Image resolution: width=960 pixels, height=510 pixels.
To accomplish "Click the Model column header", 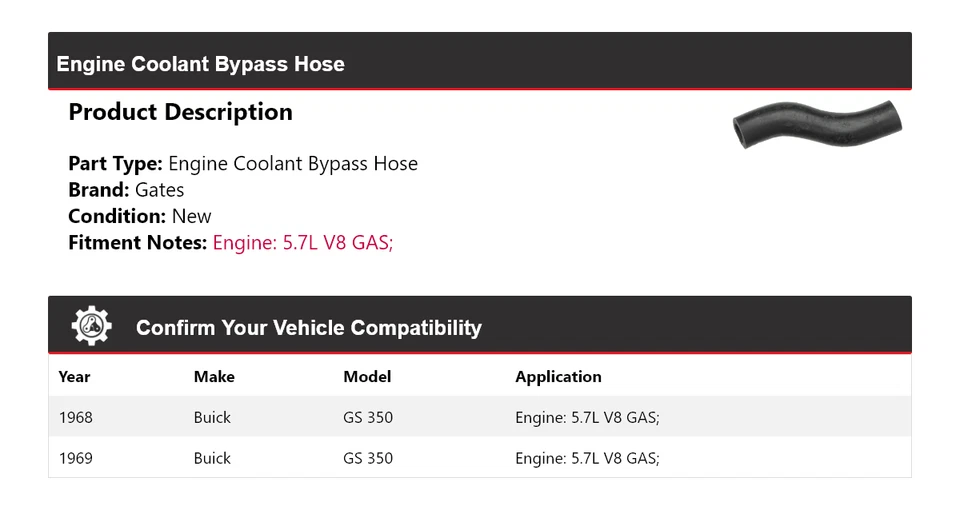I will (x=367, y=377).
